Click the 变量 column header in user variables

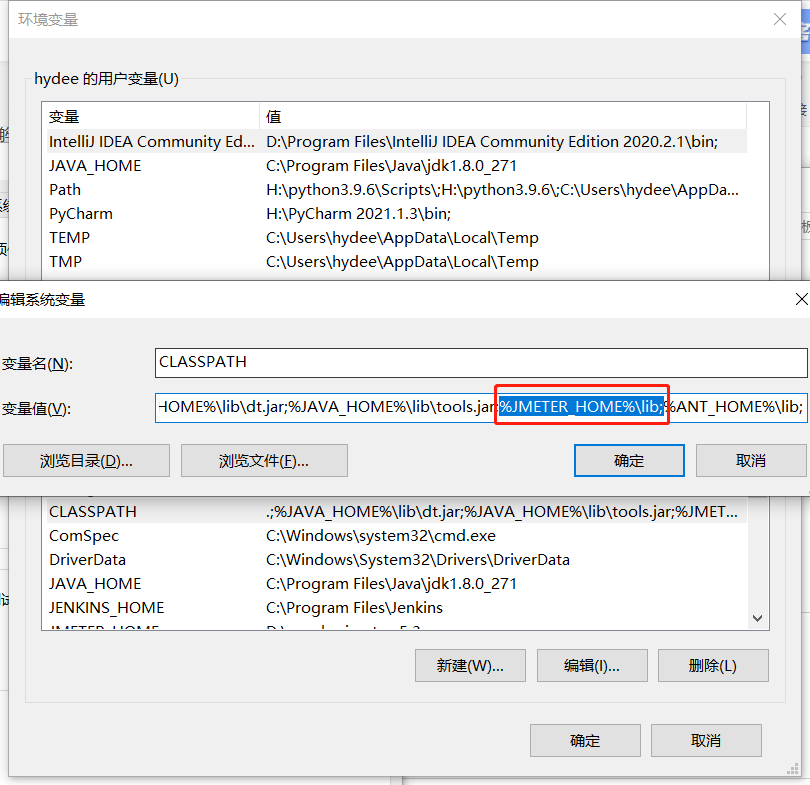(152, 116)
